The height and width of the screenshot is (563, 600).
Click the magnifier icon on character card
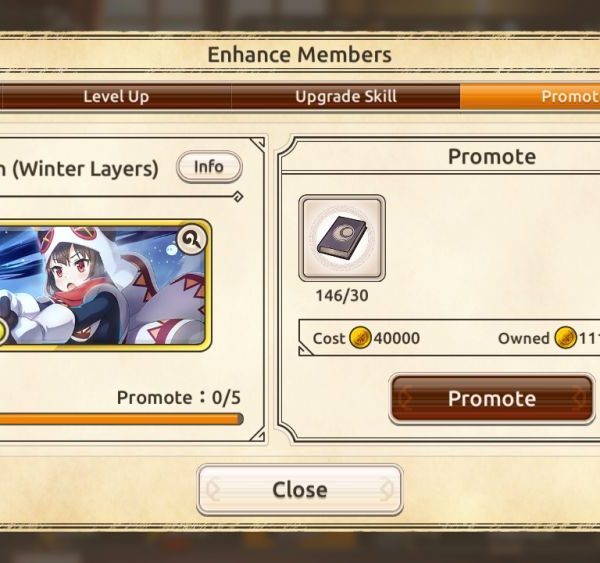(192, 240)
